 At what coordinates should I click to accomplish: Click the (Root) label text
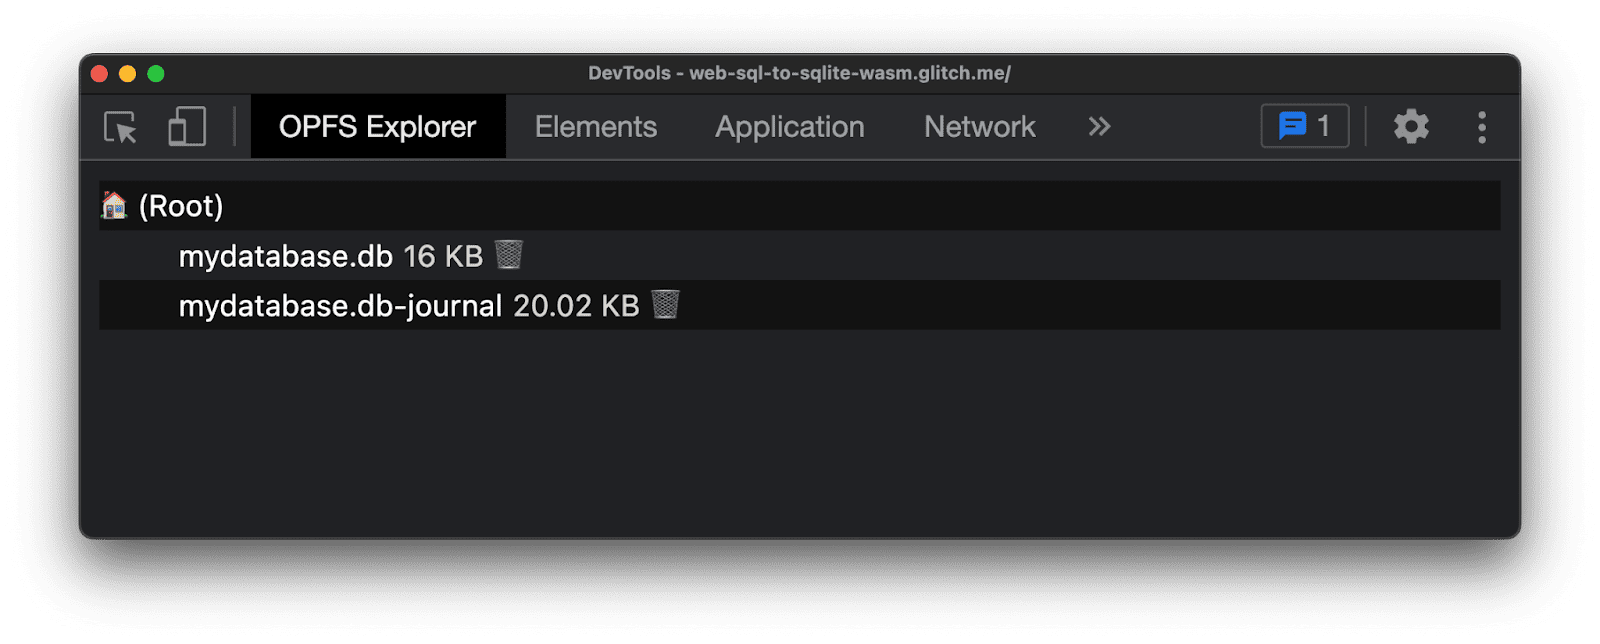(x=181, y=205)
